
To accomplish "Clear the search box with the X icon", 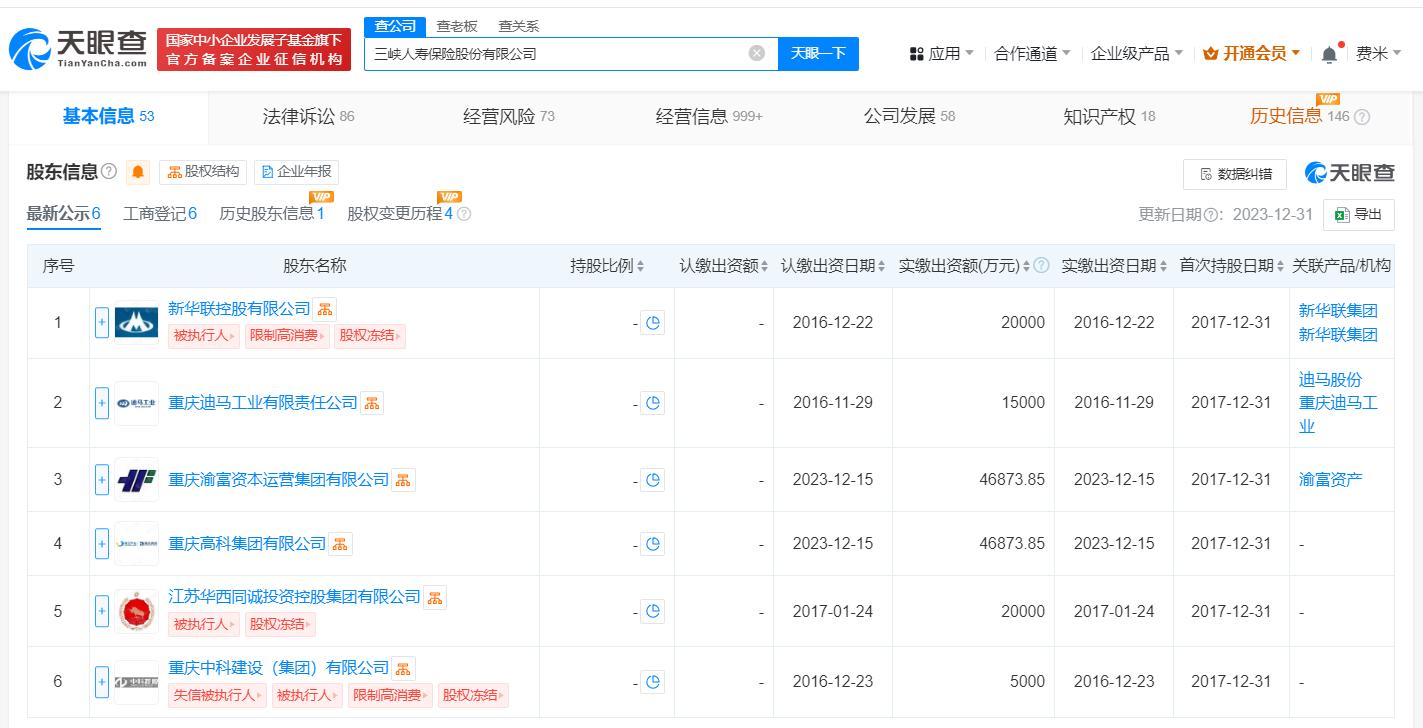I will (757, 53).
